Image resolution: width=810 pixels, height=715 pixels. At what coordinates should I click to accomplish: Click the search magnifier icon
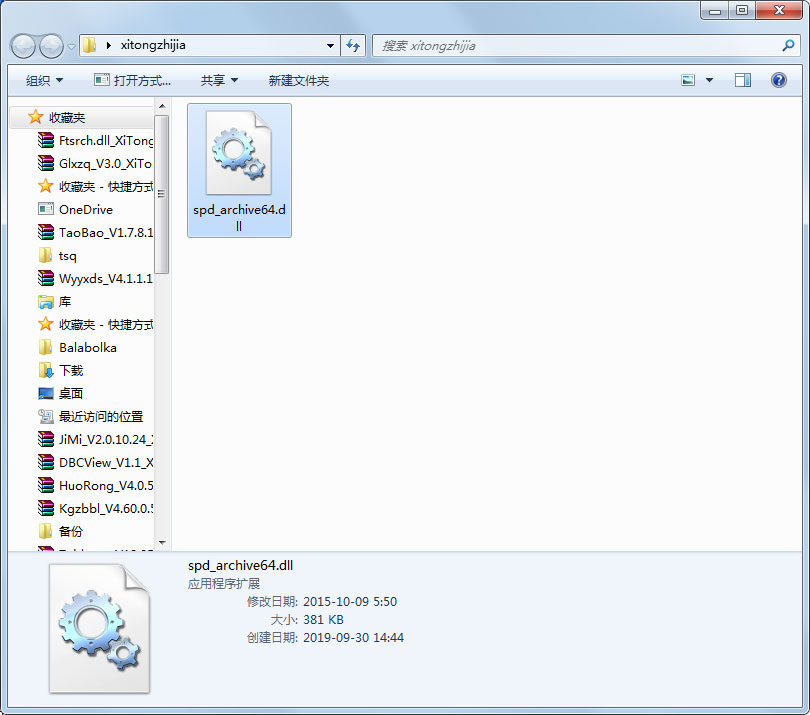point(788,45)
